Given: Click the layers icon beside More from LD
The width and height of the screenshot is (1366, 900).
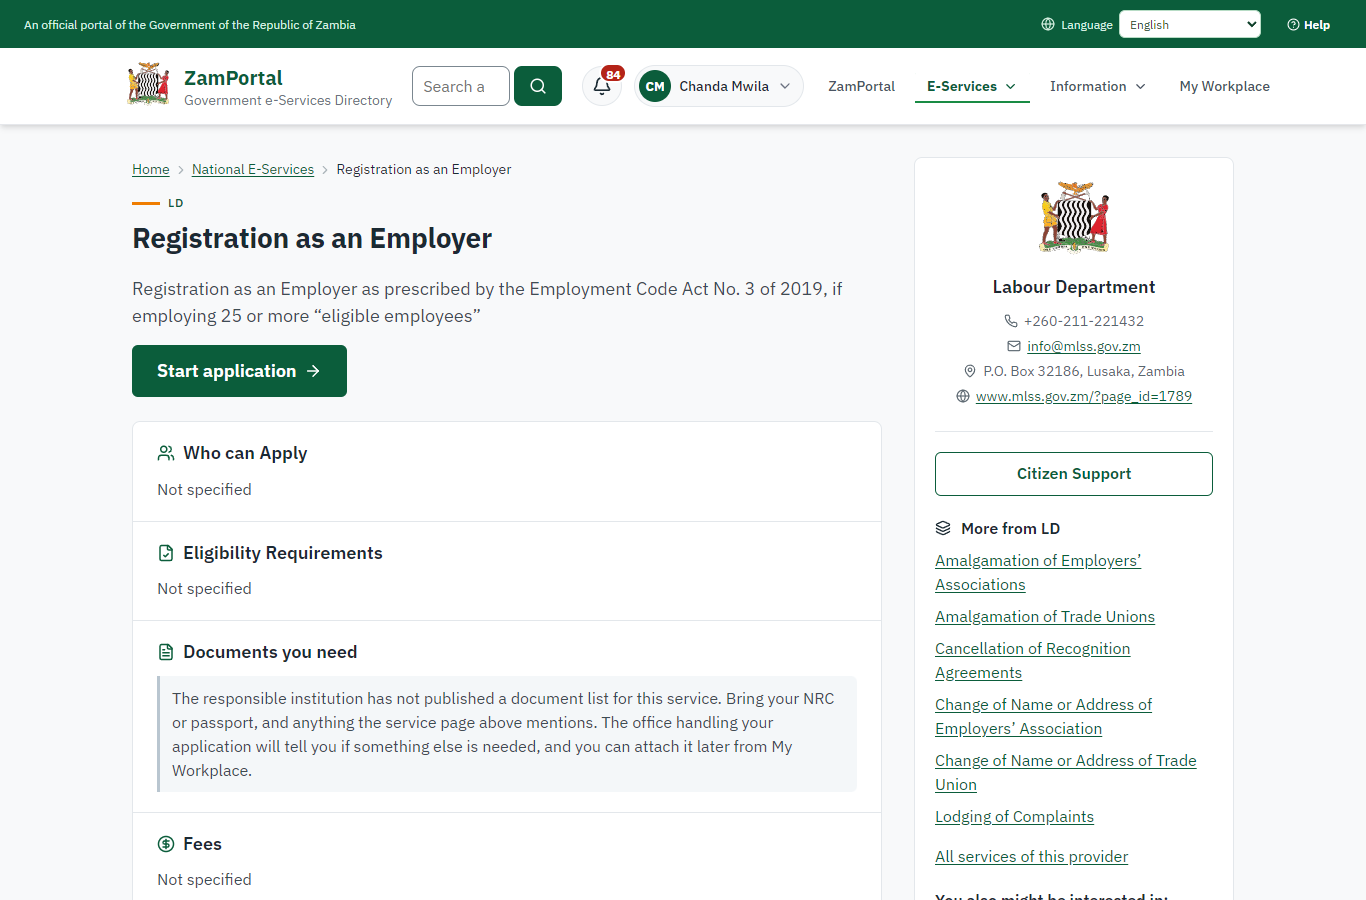Looking at the screenshot, I should pyautogui.click(x=943, y=528).
